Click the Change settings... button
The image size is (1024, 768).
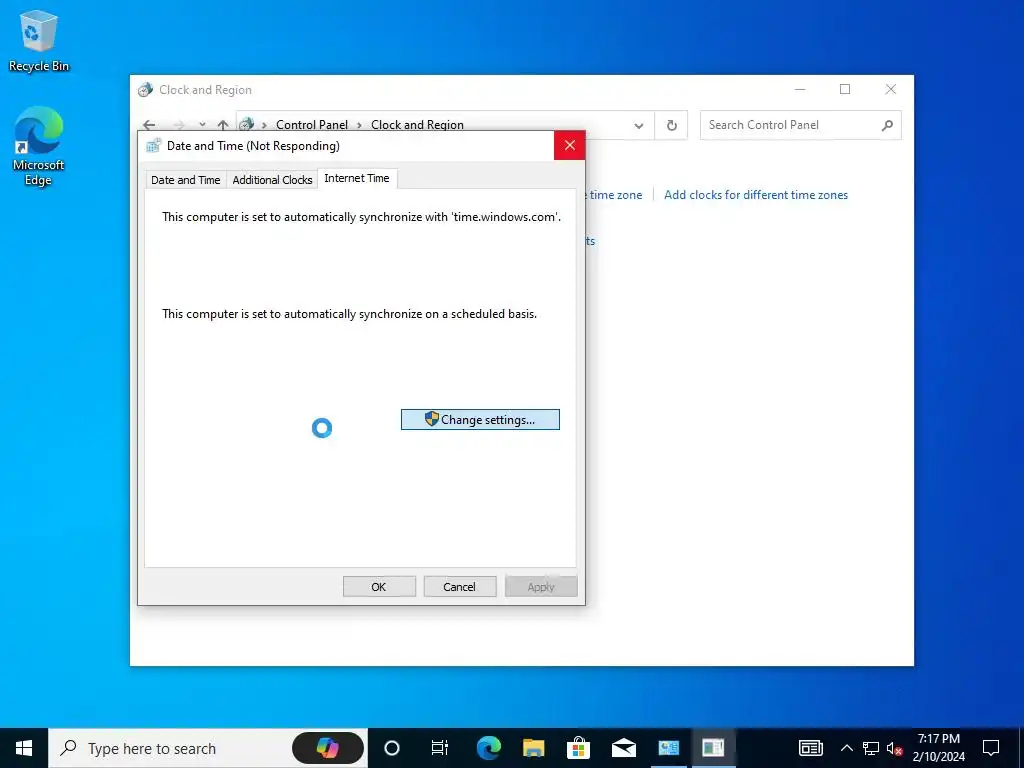pos(480,419)
